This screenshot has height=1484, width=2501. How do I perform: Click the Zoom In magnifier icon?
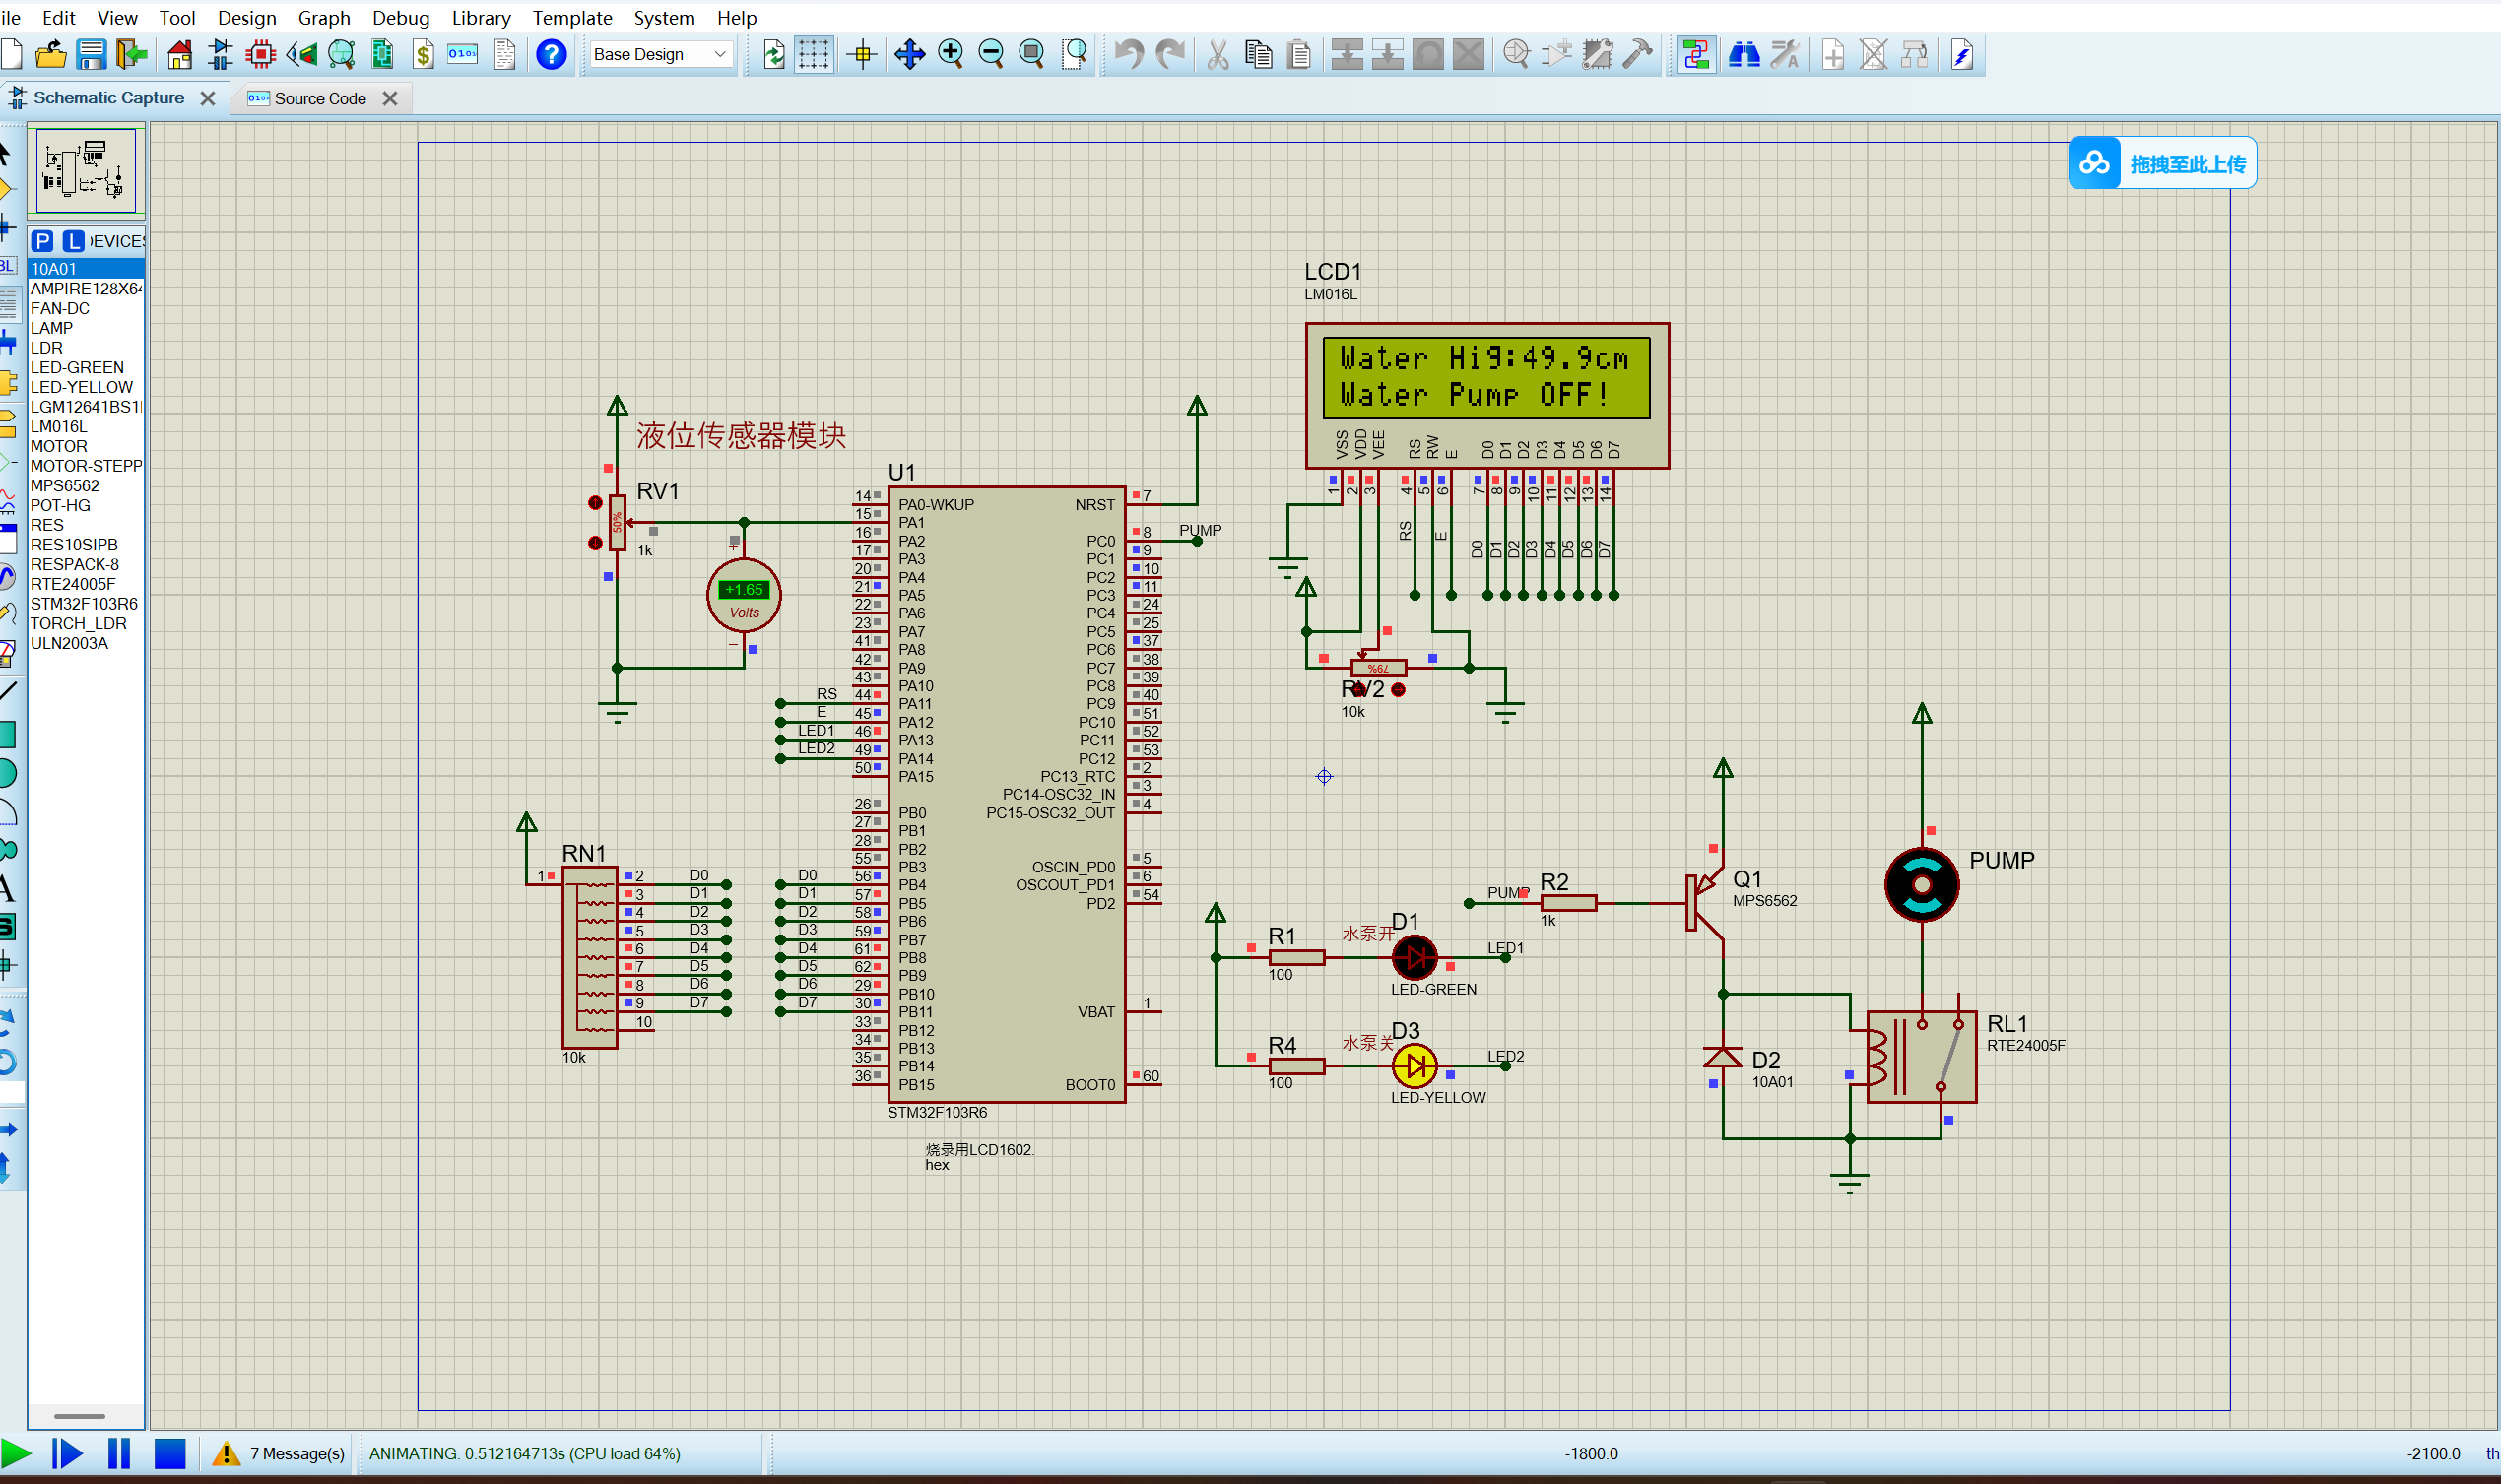click(x=950, y=54)
